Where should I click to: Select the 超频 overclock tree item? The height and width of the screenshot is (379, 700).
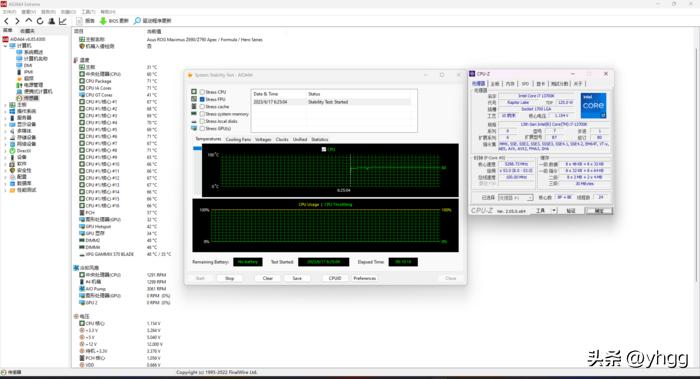pyautogui.click(x=25, y=78)
